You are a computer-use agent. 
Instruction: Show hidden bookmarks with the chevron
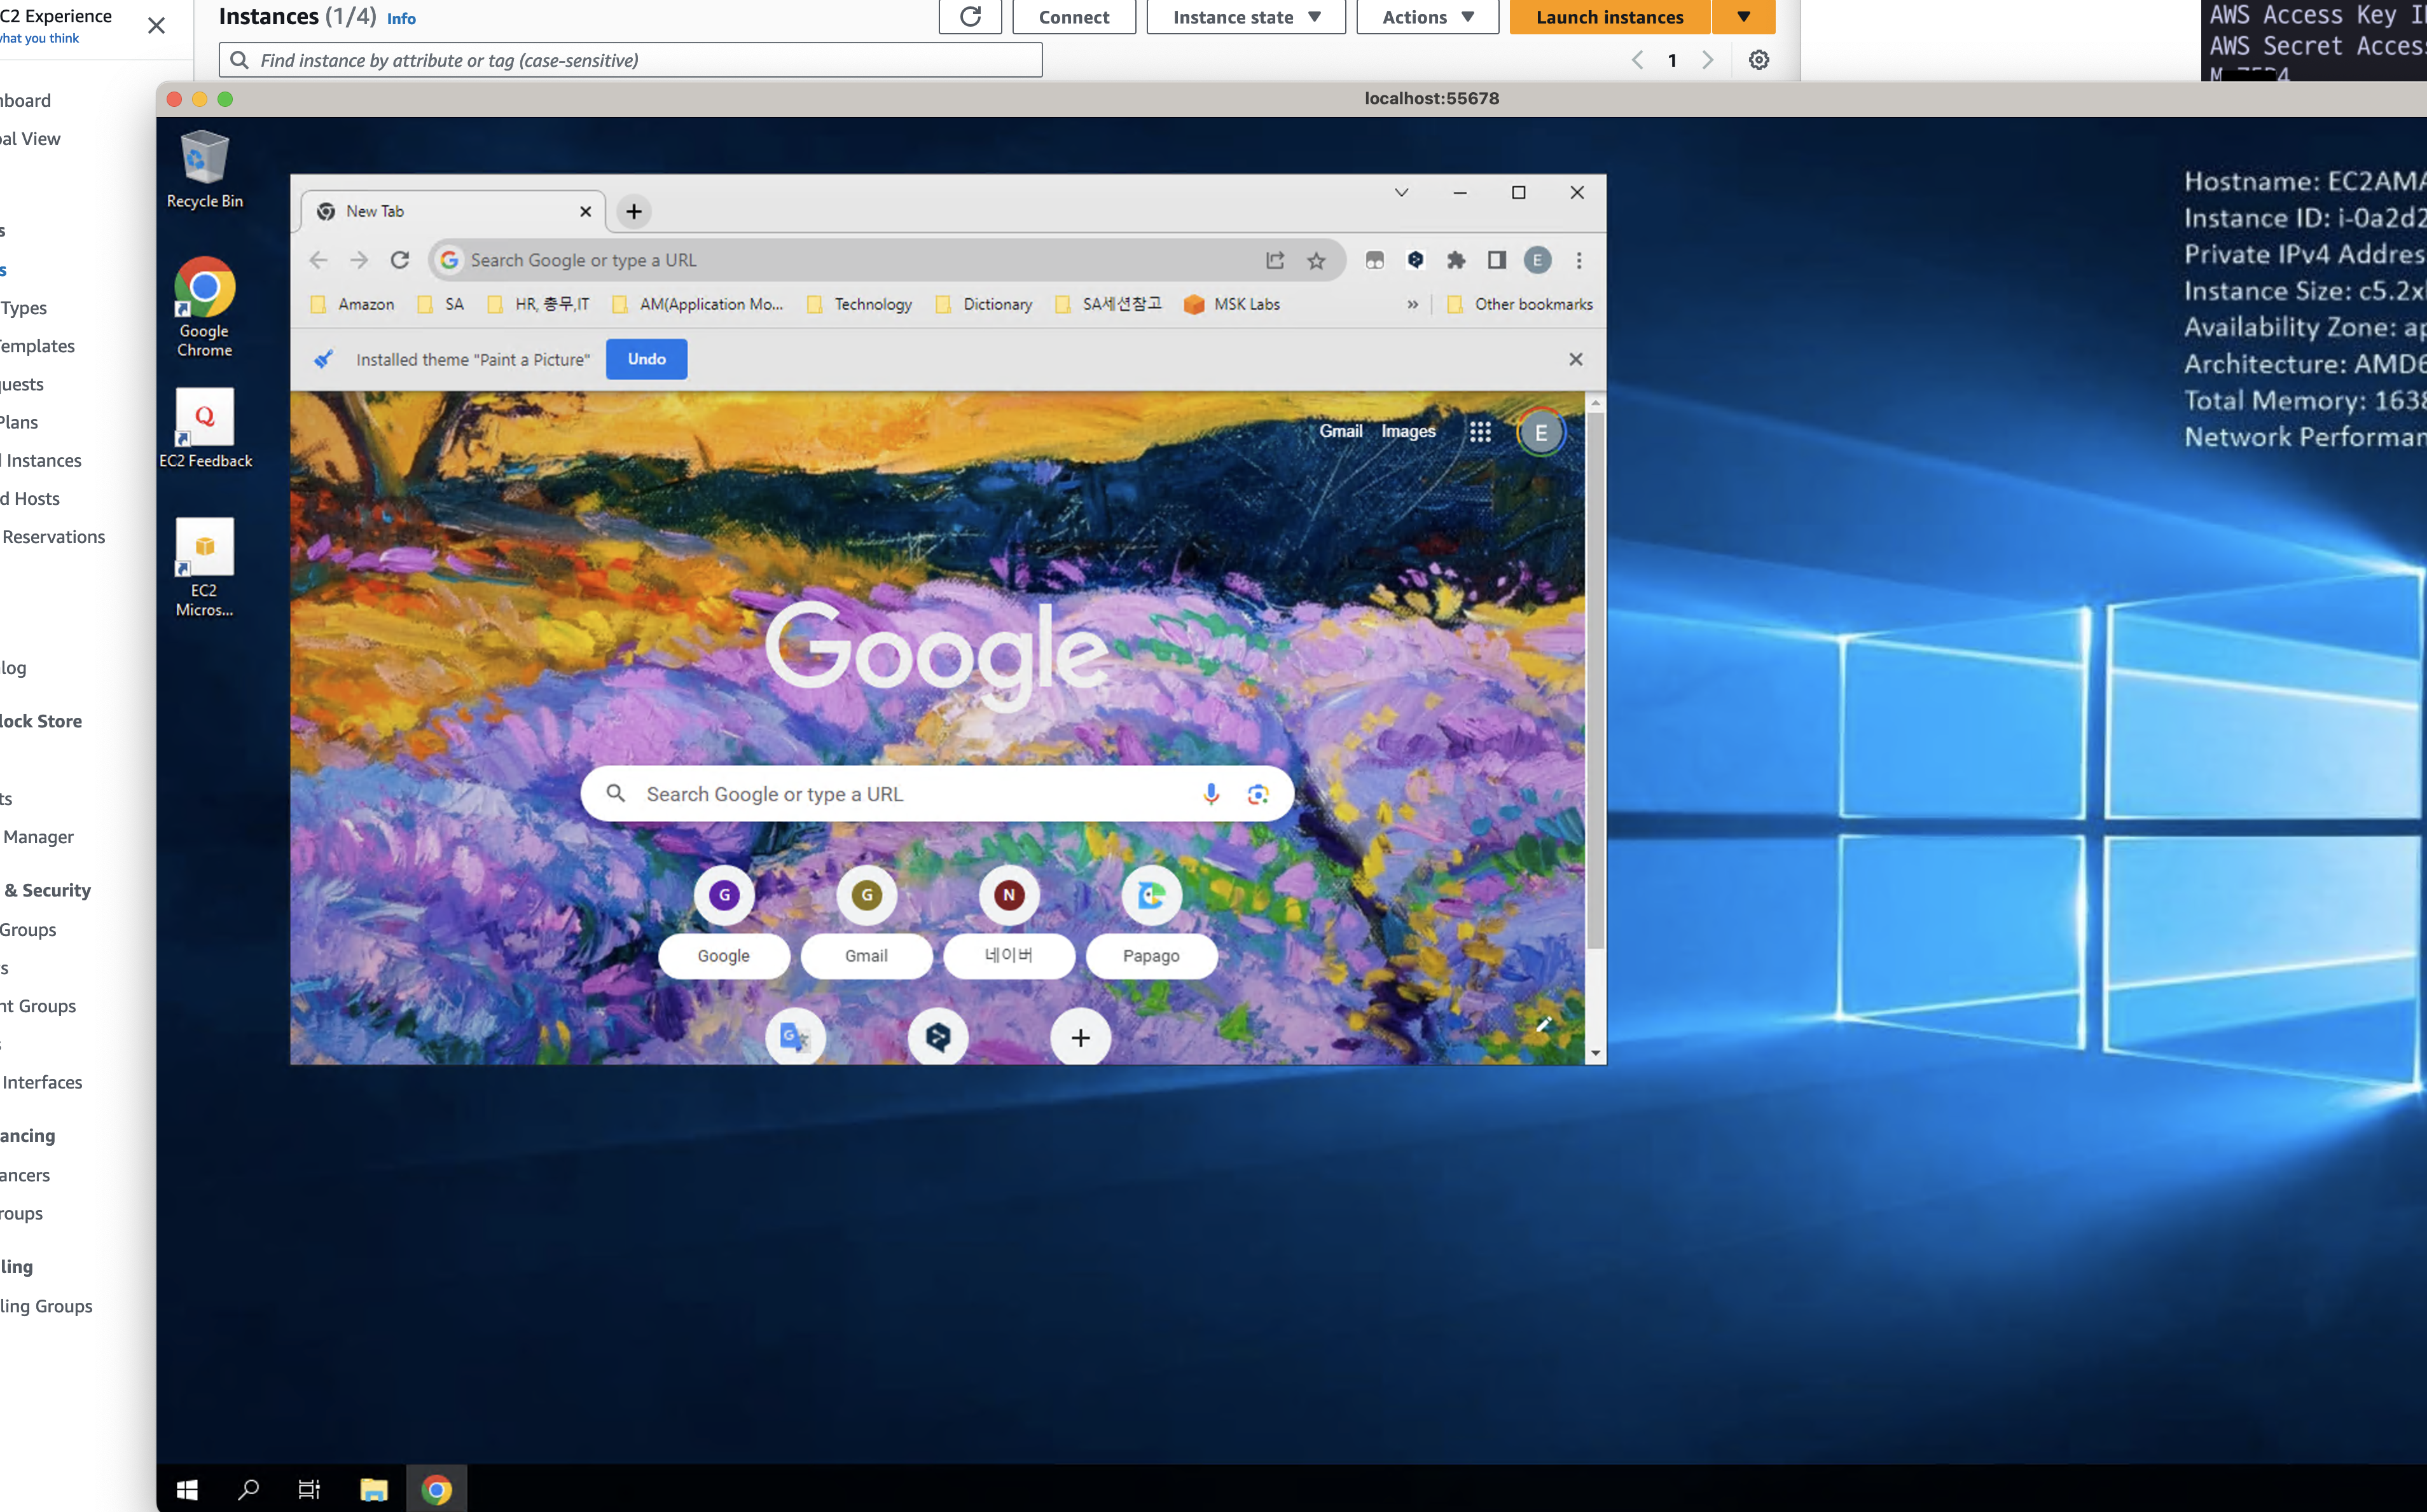coord(1412,304)
